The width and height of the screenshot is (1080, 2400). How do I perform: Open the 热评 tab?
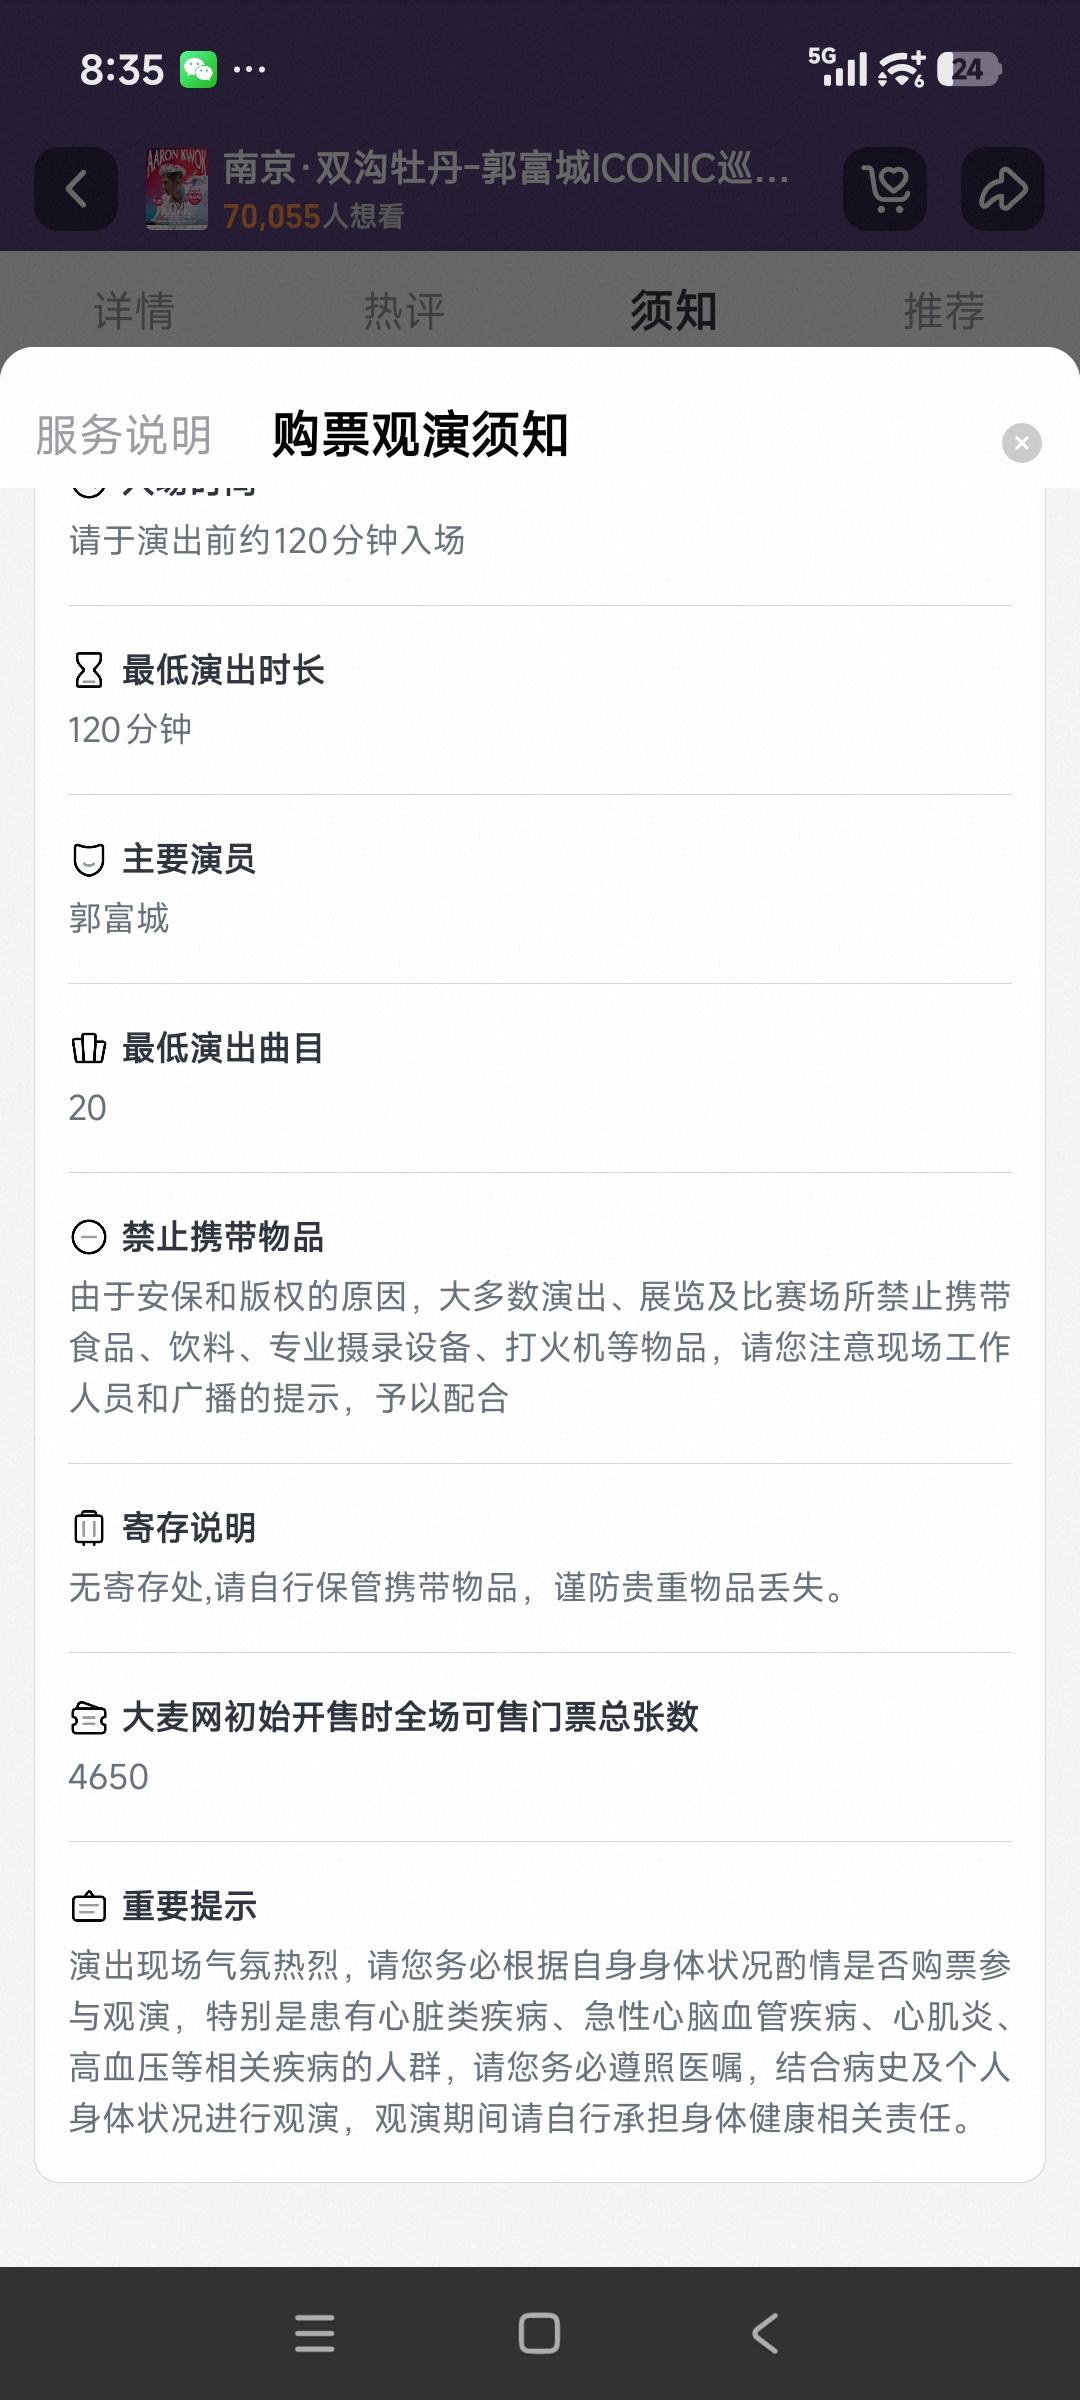tap(404, 311)
